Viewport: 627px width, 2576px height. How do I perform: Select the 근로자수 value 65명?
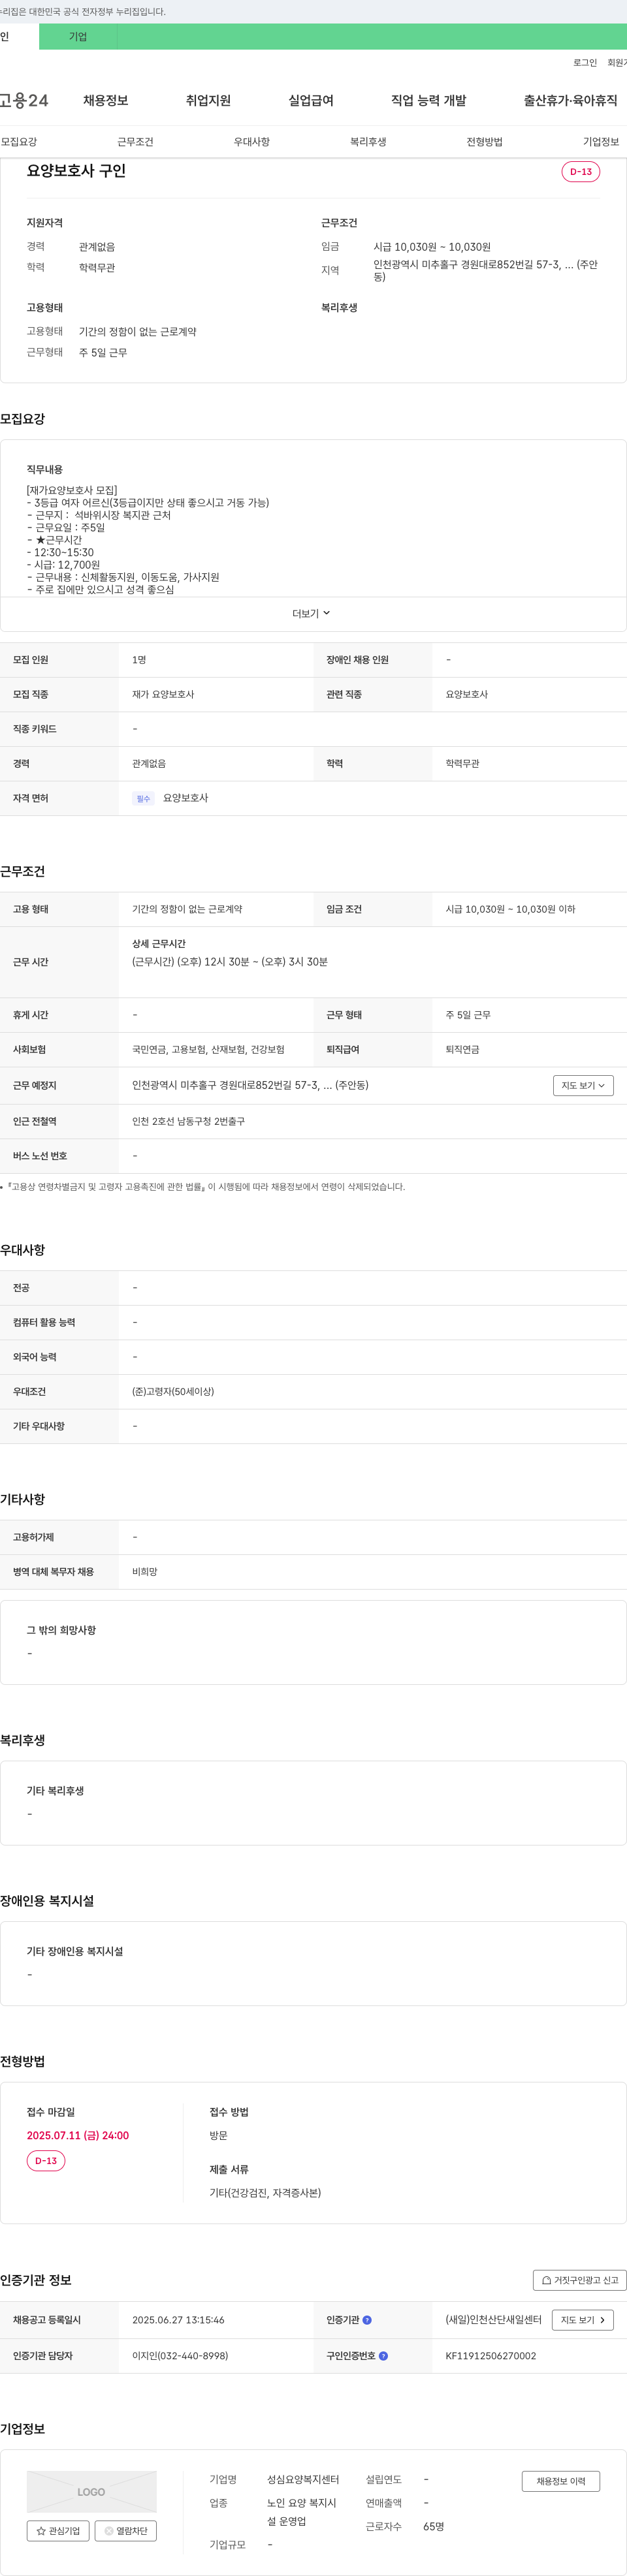[434, 2527]
